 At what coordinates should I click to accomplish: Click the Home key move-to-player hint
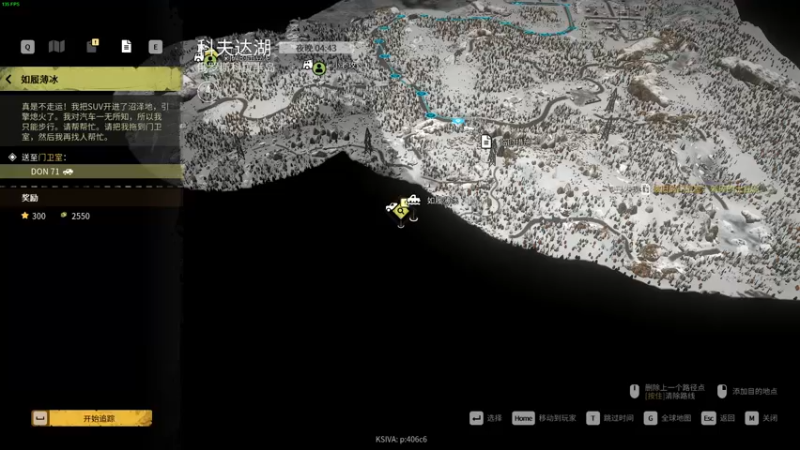(x=544, y=418)
